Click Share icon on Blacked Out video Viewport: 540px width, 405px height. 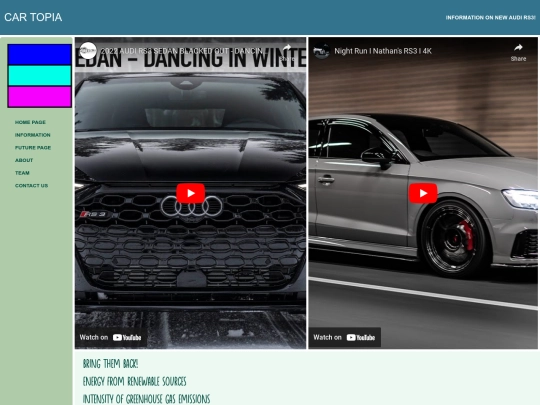click(287, 52)
